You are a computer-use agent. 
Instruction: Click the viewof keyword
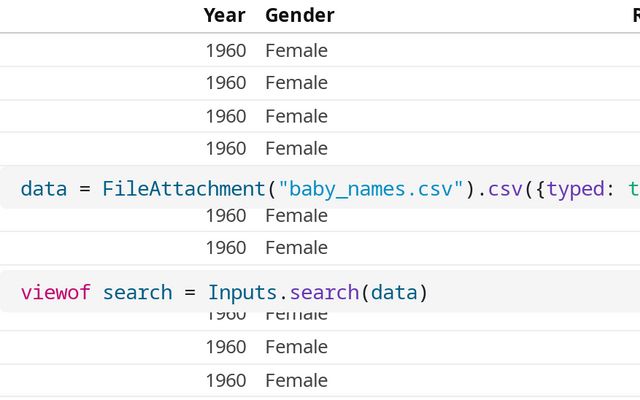pos(56,293)
